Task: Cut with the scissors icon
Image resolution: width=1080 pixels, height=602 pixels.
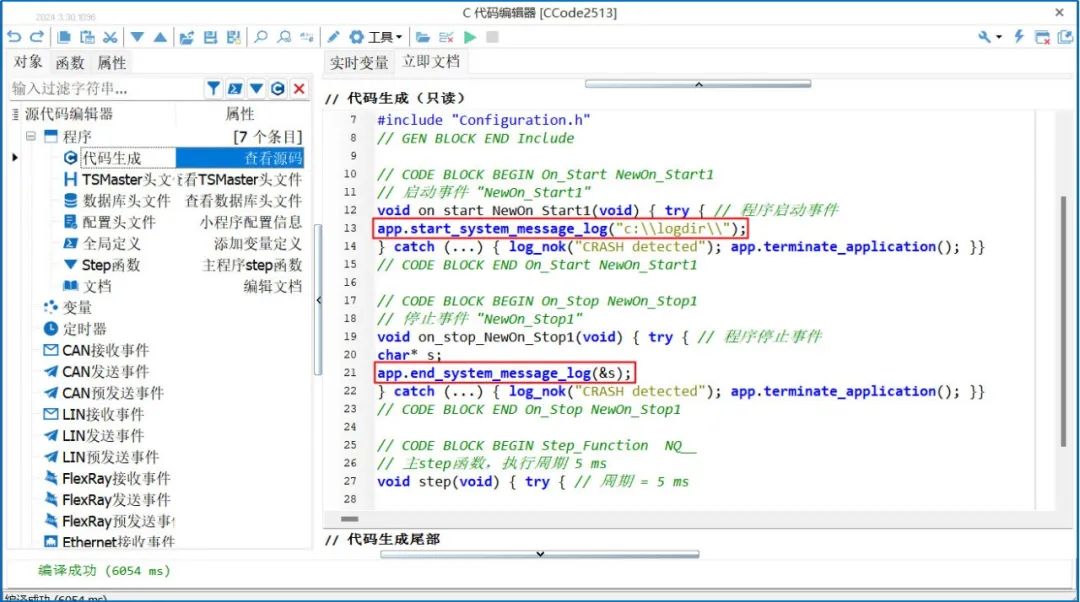Action: 110,37
